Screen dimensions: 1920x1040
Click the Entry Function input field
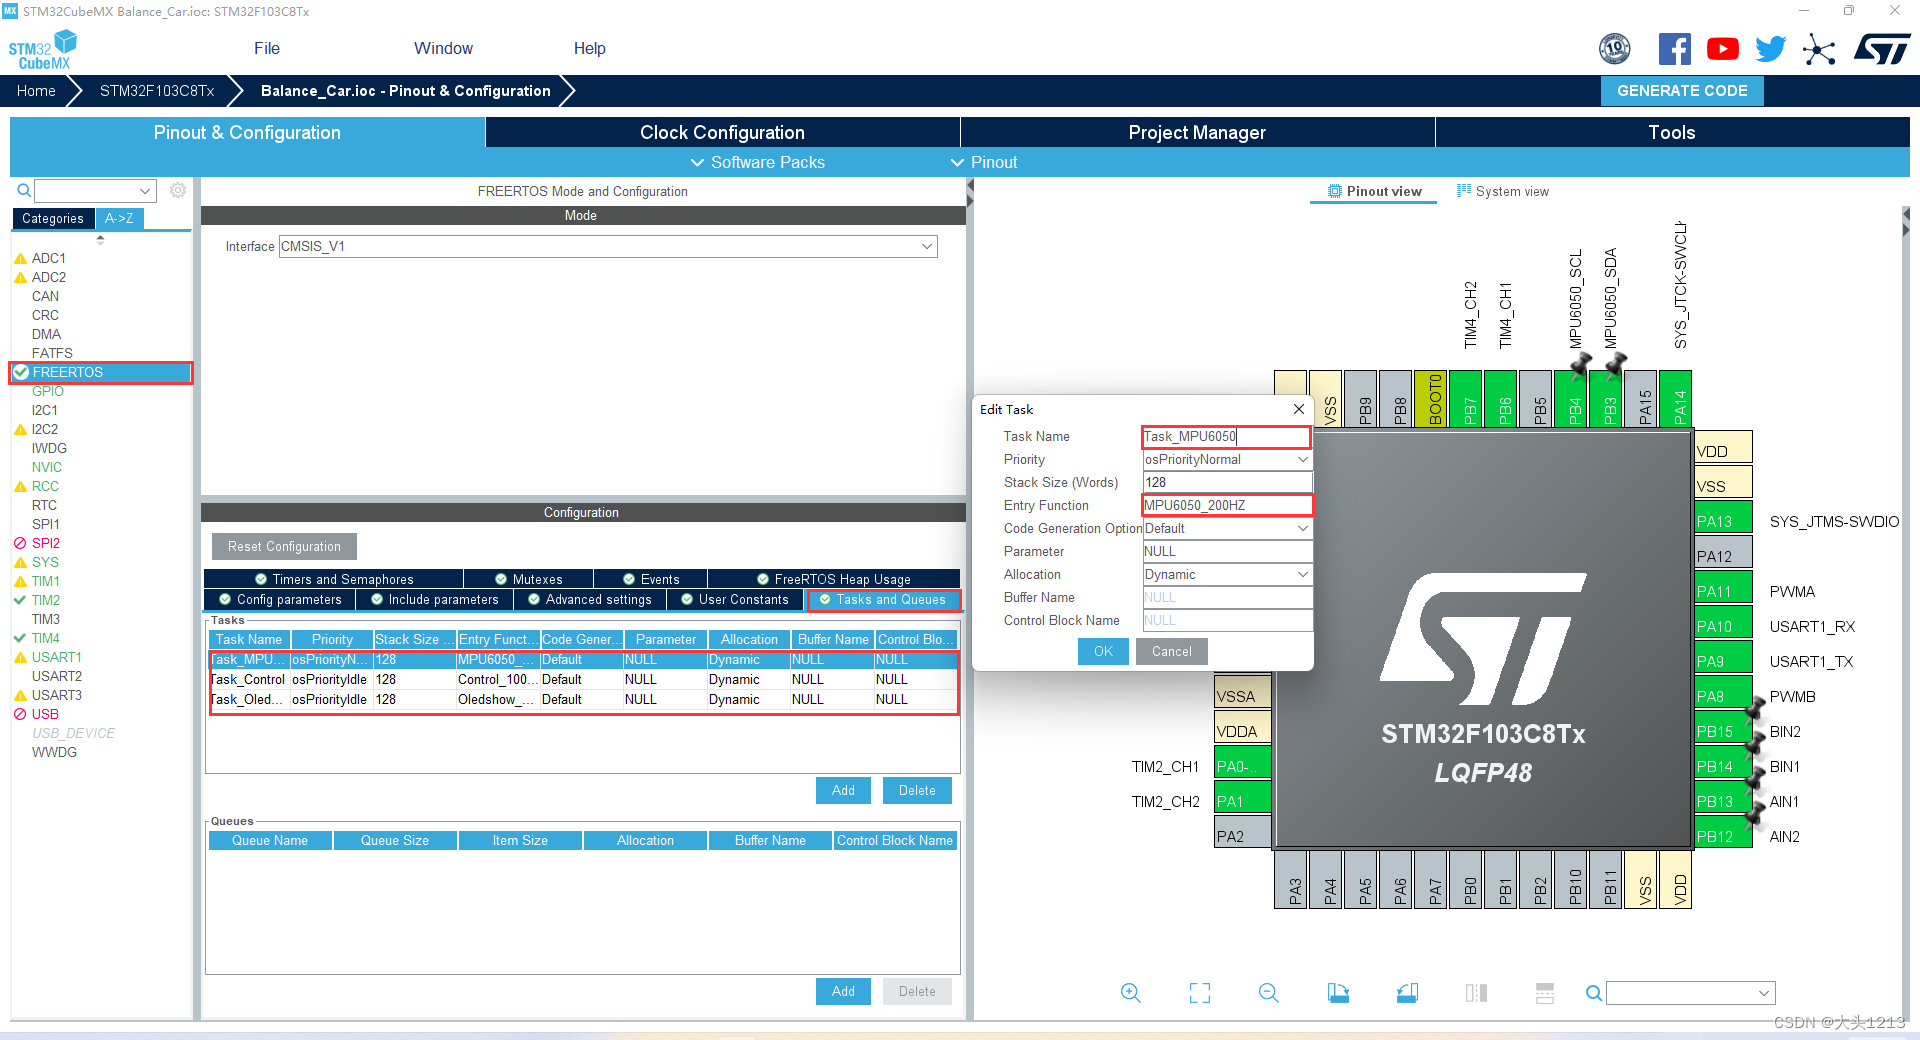(1226, 506)
